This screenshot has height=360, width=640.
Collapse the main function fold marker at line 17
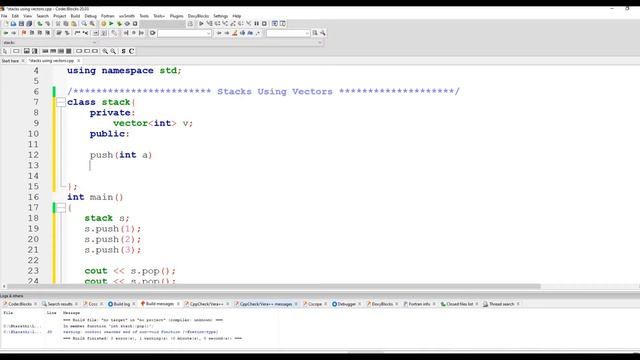coord(61,208)
